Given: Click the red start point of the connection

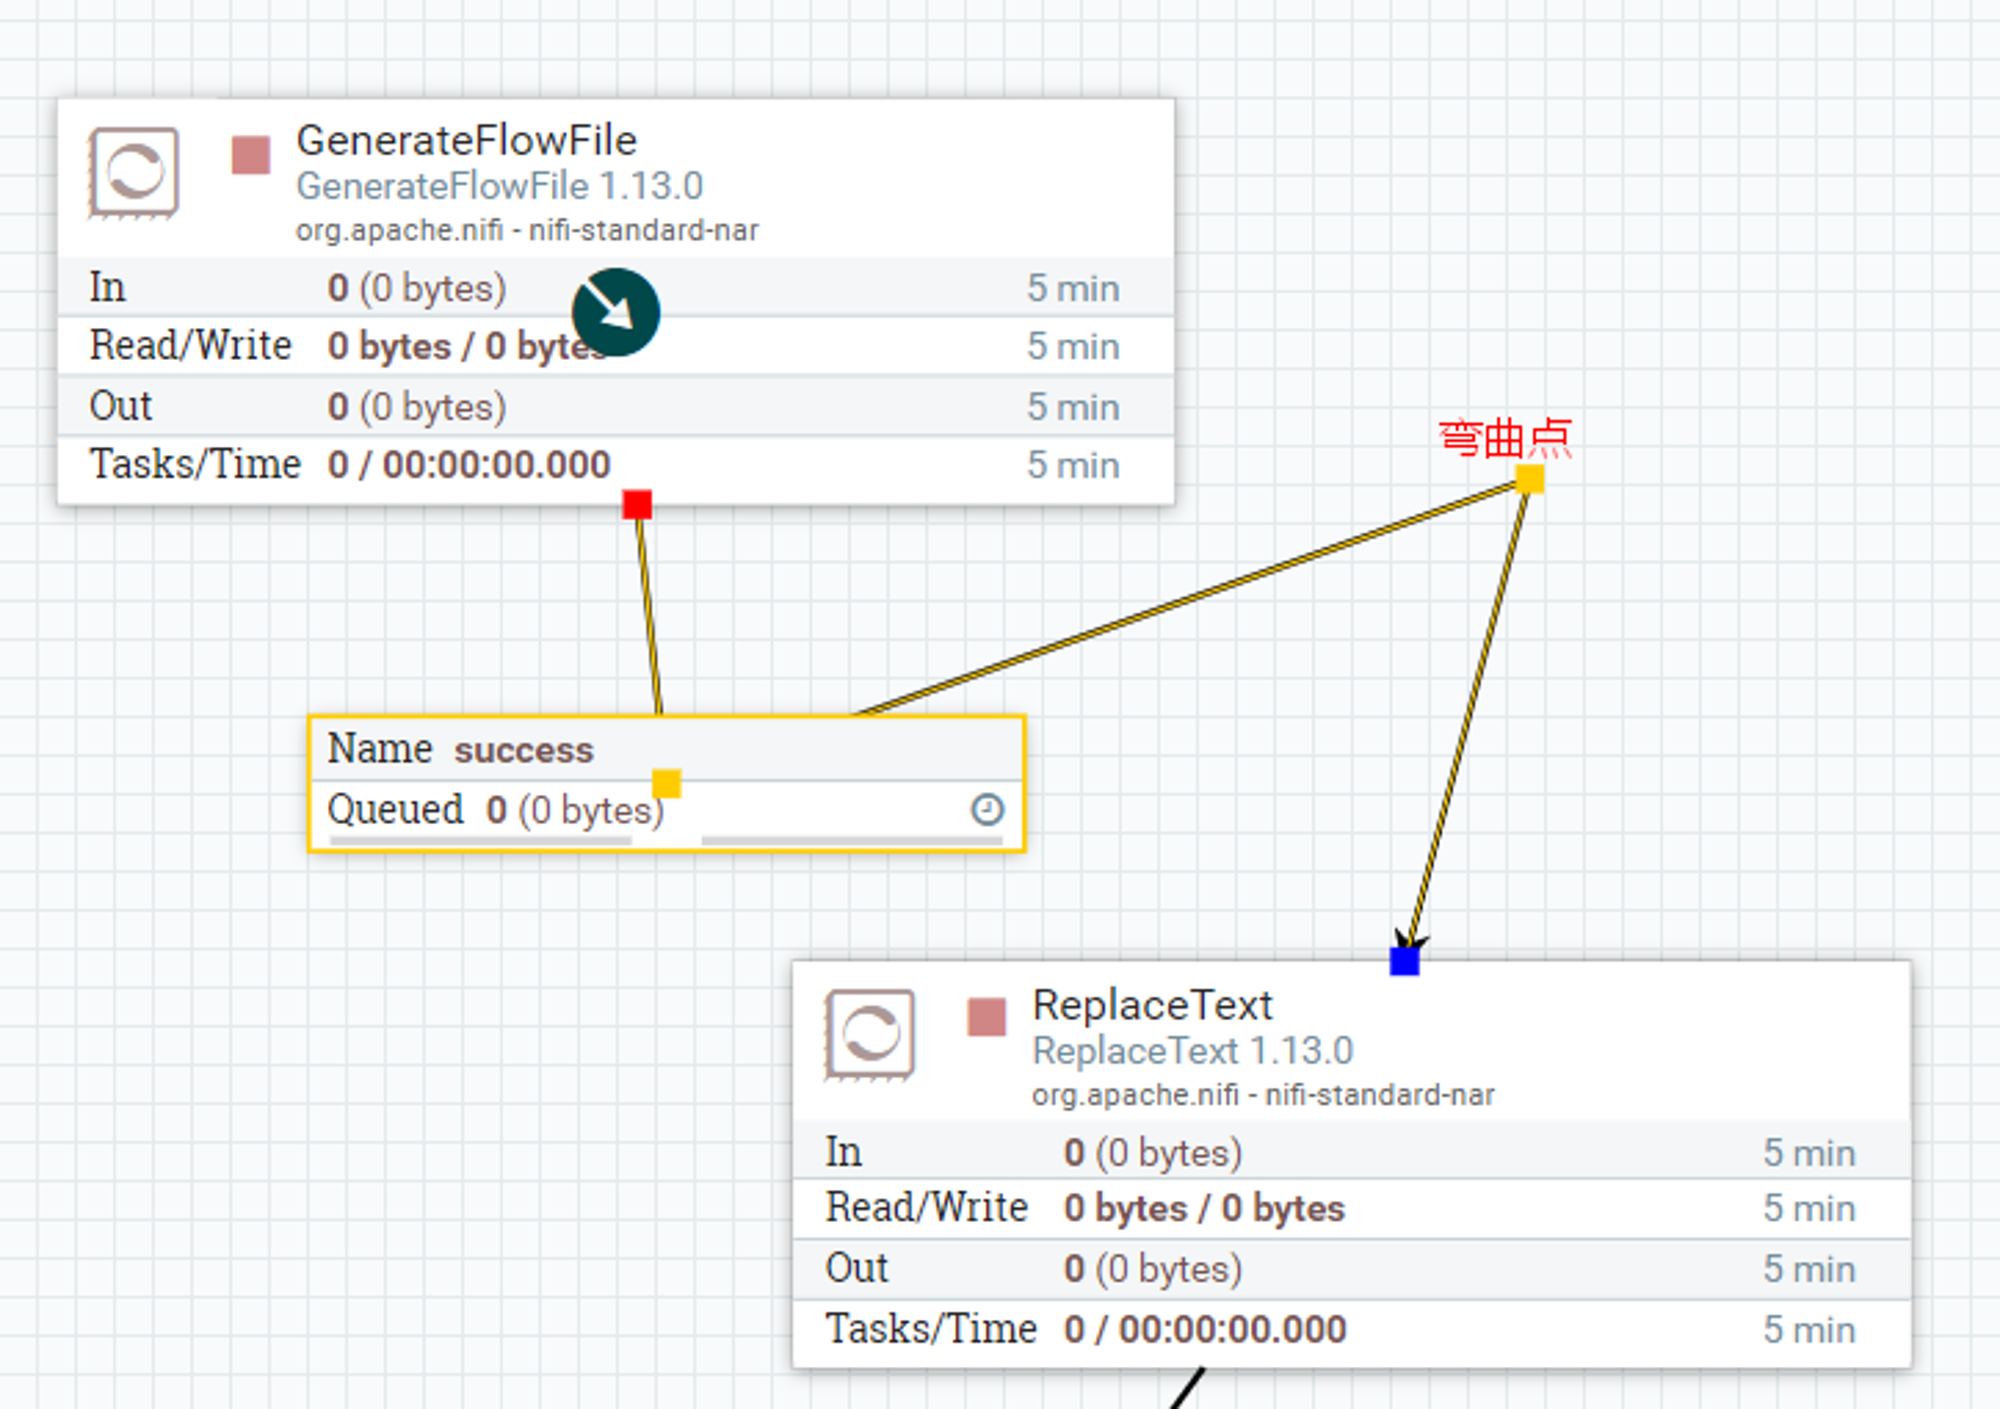Looking at the screenshot, I should coord(637,504).
